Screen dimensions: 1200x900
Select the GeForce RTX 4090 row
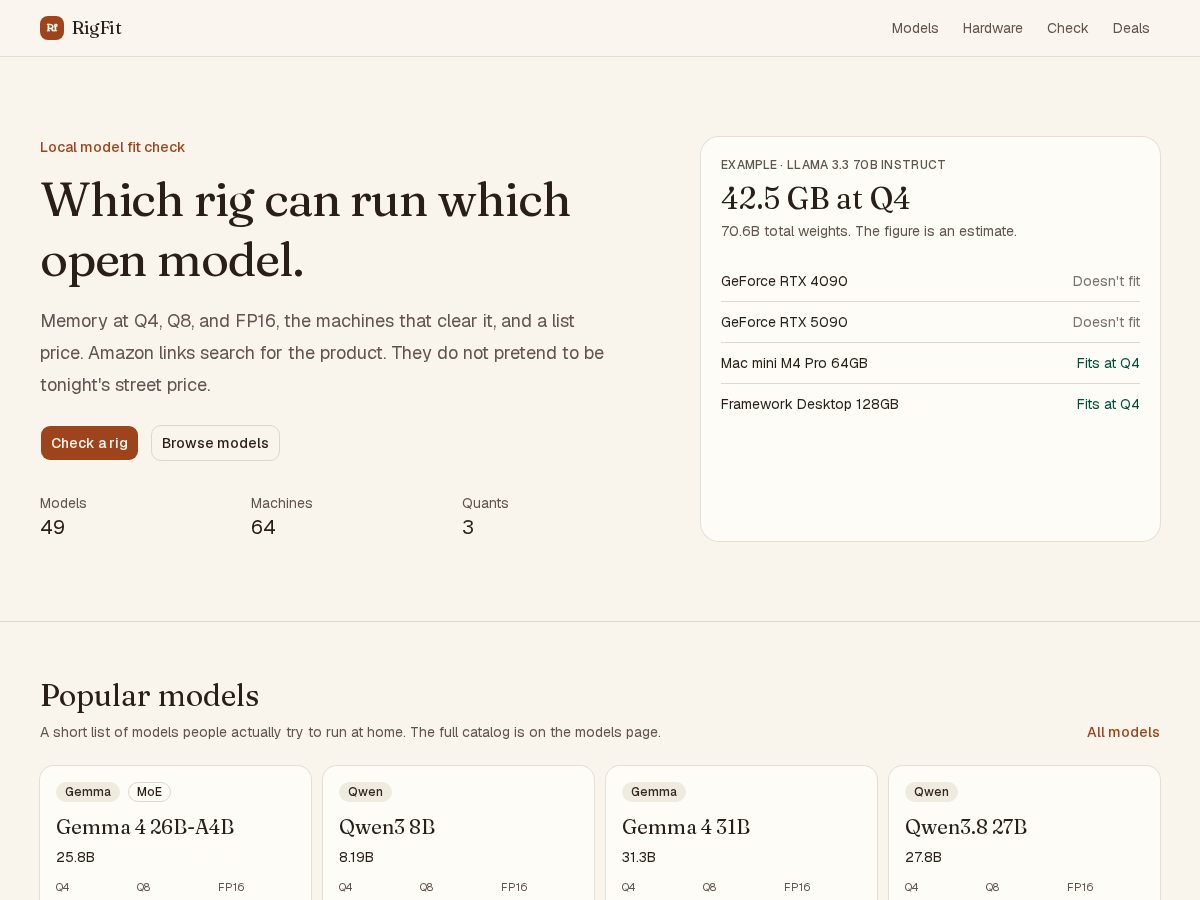(x=930, y=281)
